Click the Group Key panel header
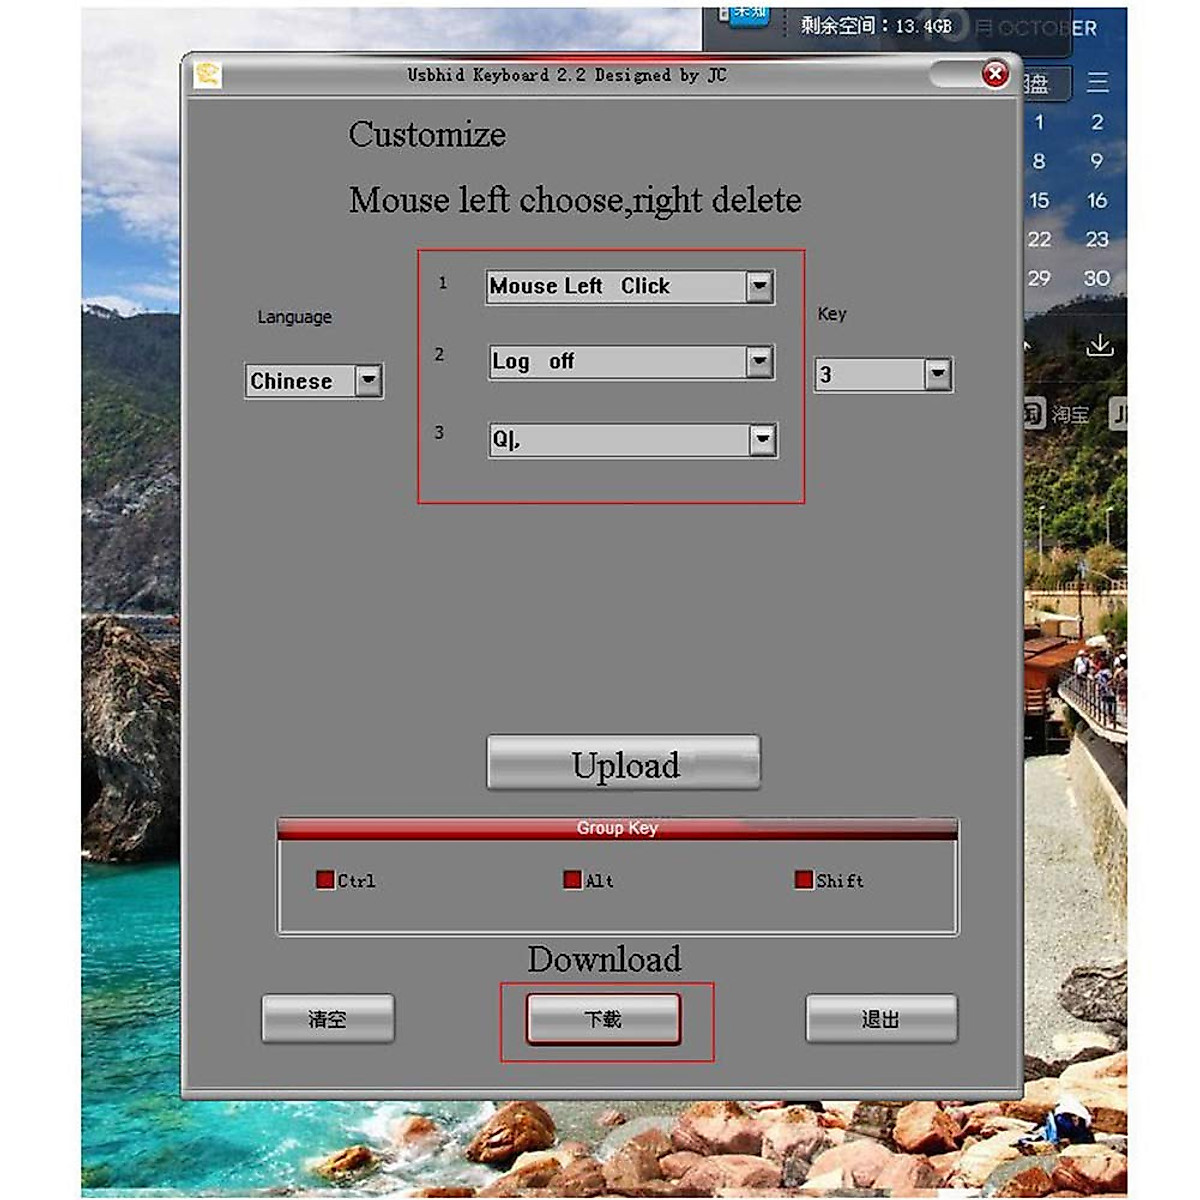The height and width of the screenshot is (1200, 1200). point(617,828)
